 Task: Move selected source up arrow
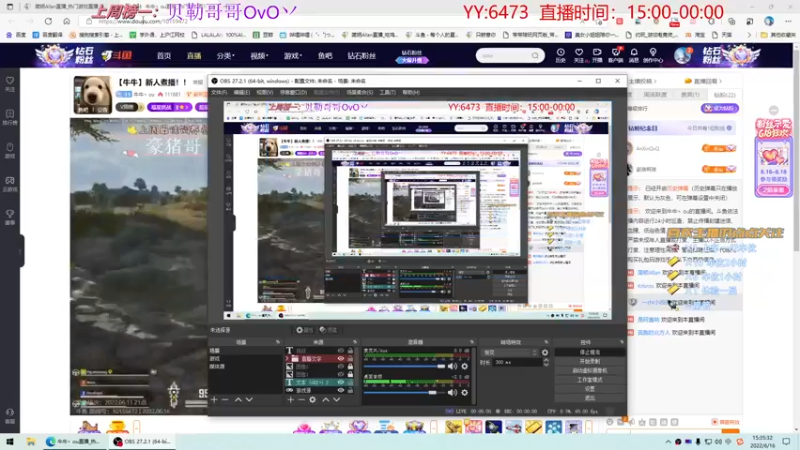click(326, 400)
